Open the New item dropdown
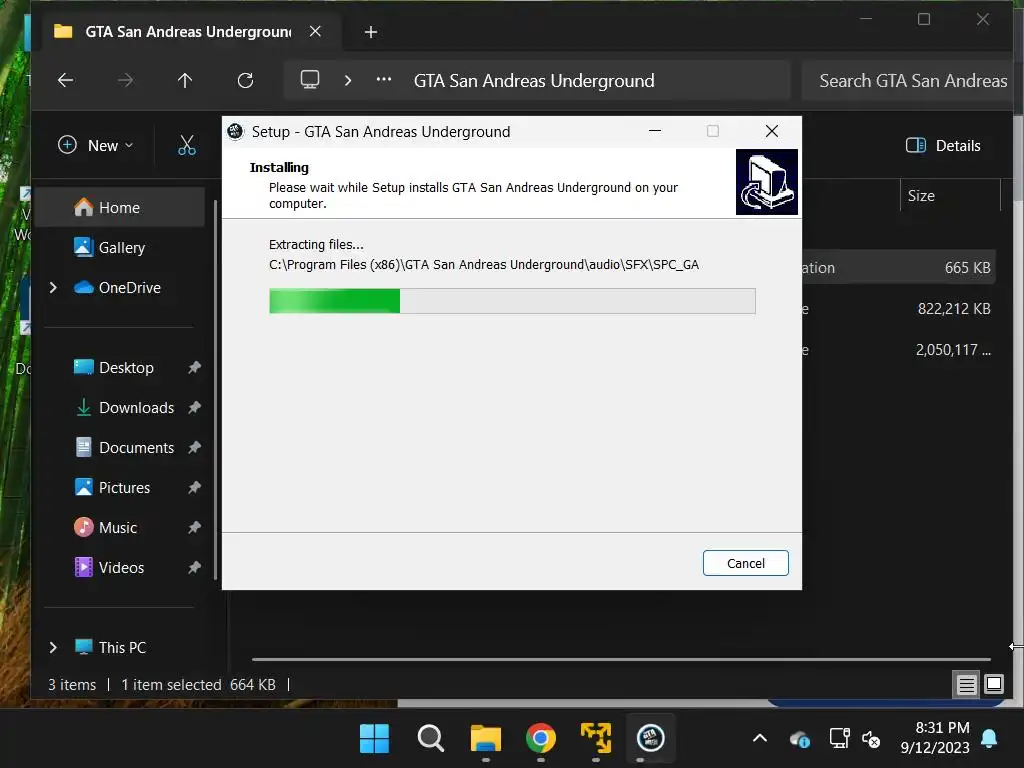This screenshot has height=768, width=1024. [95, 145]
